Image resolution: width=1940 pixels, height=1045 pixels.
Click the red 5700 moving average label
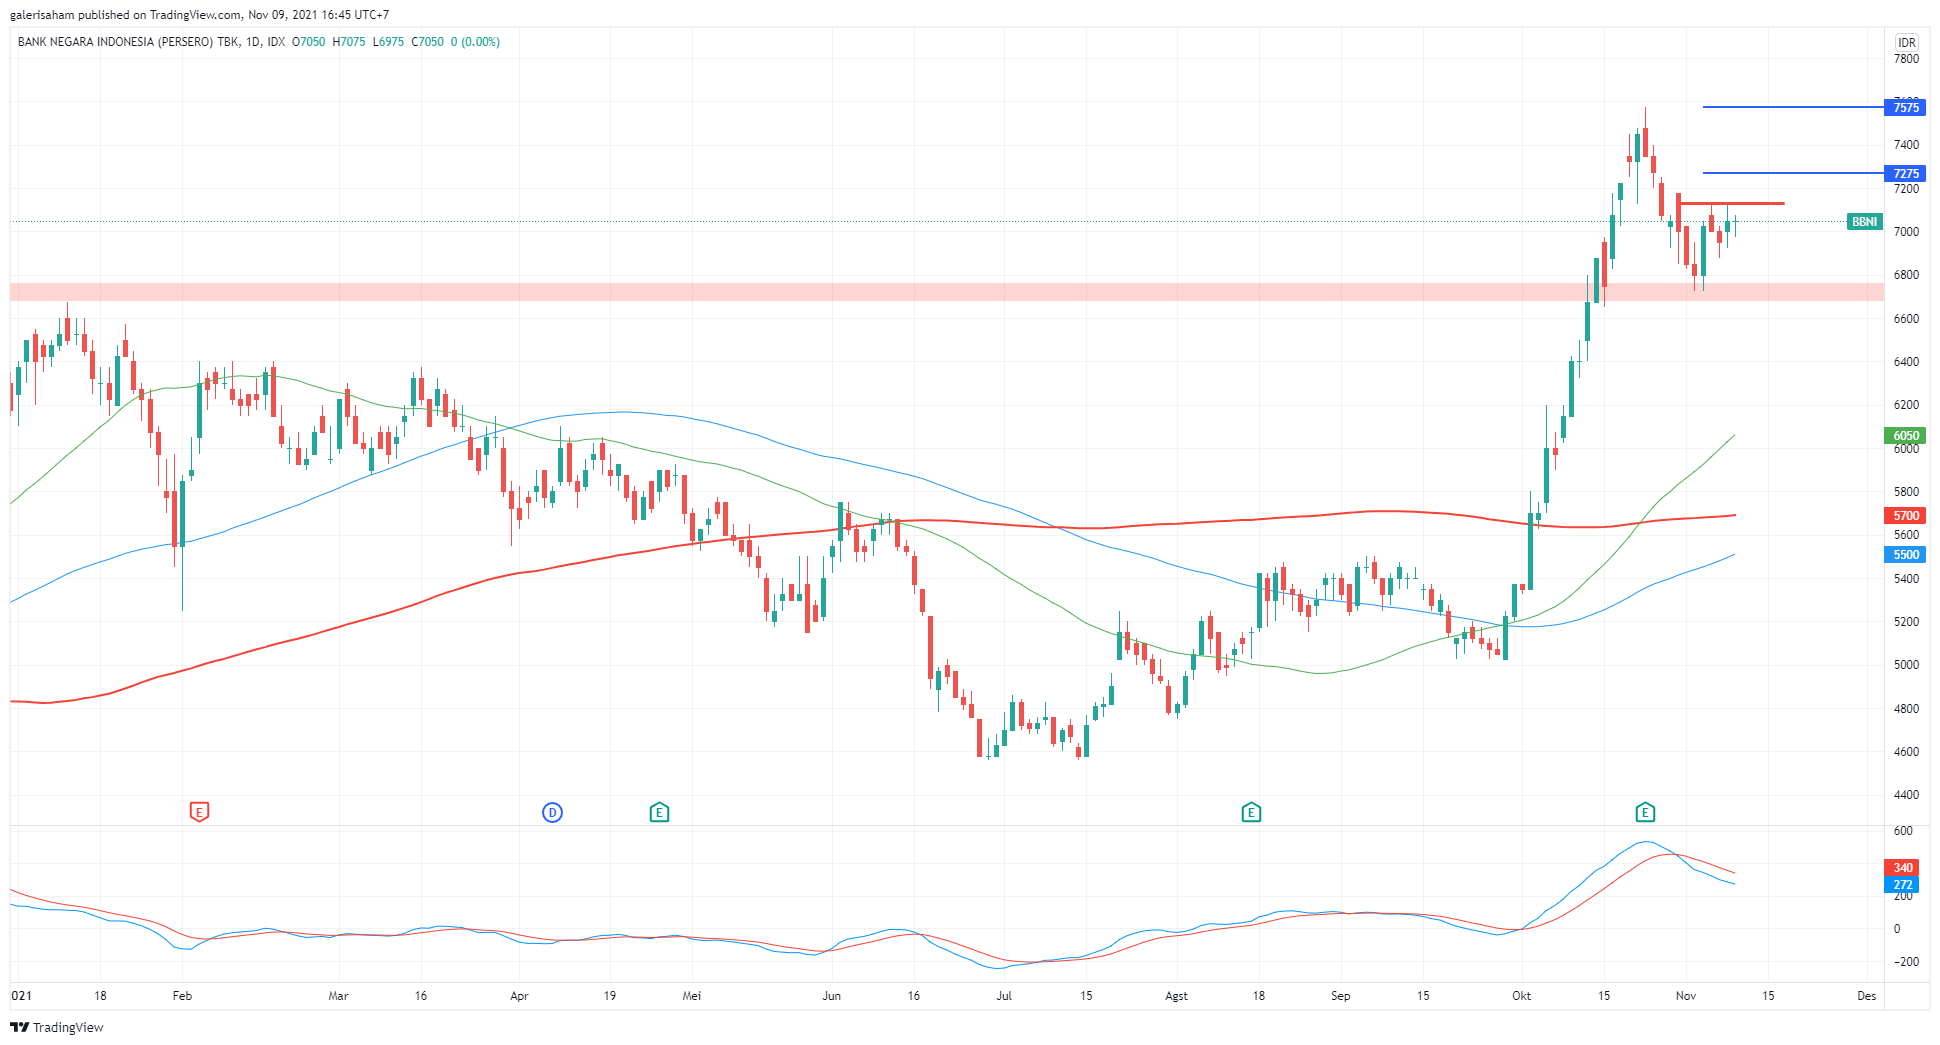pyautogui.click(x=1904, y=516)
